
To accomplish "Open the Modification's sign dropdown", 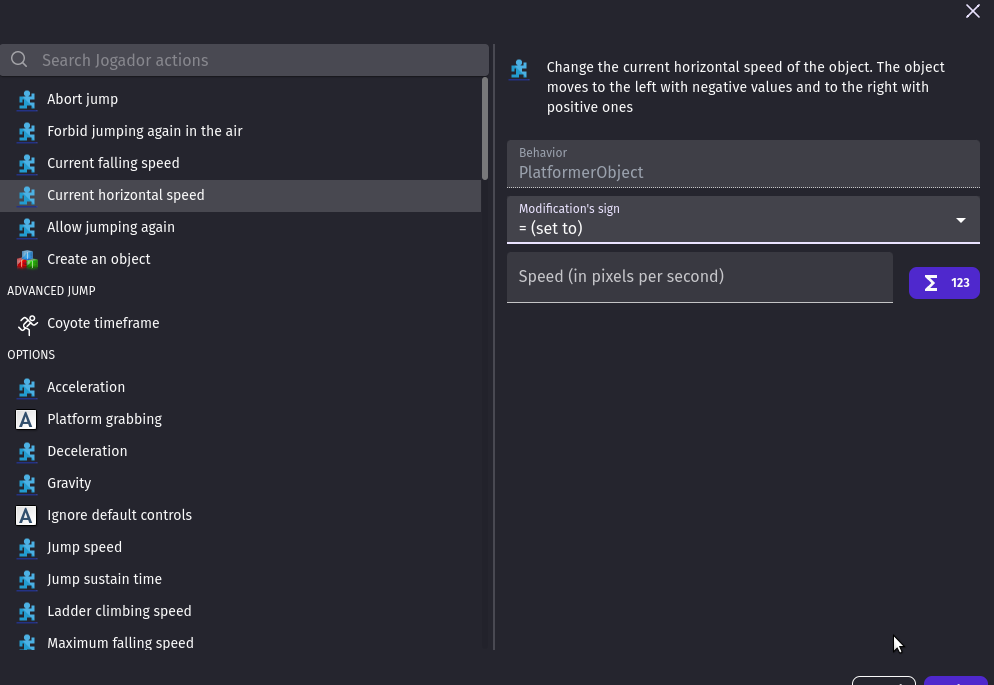I will [742, 220].
